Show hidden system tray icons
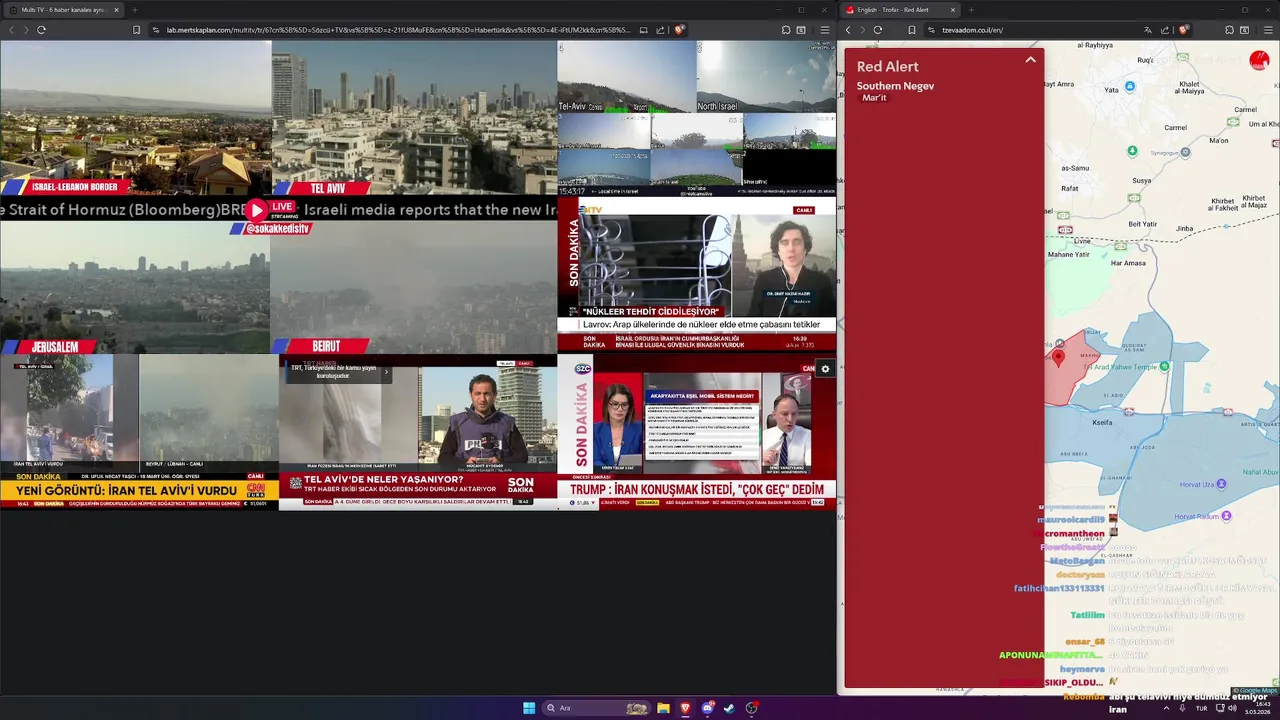The width and height of the screenshot is (1280, 720). (1166, 708)
